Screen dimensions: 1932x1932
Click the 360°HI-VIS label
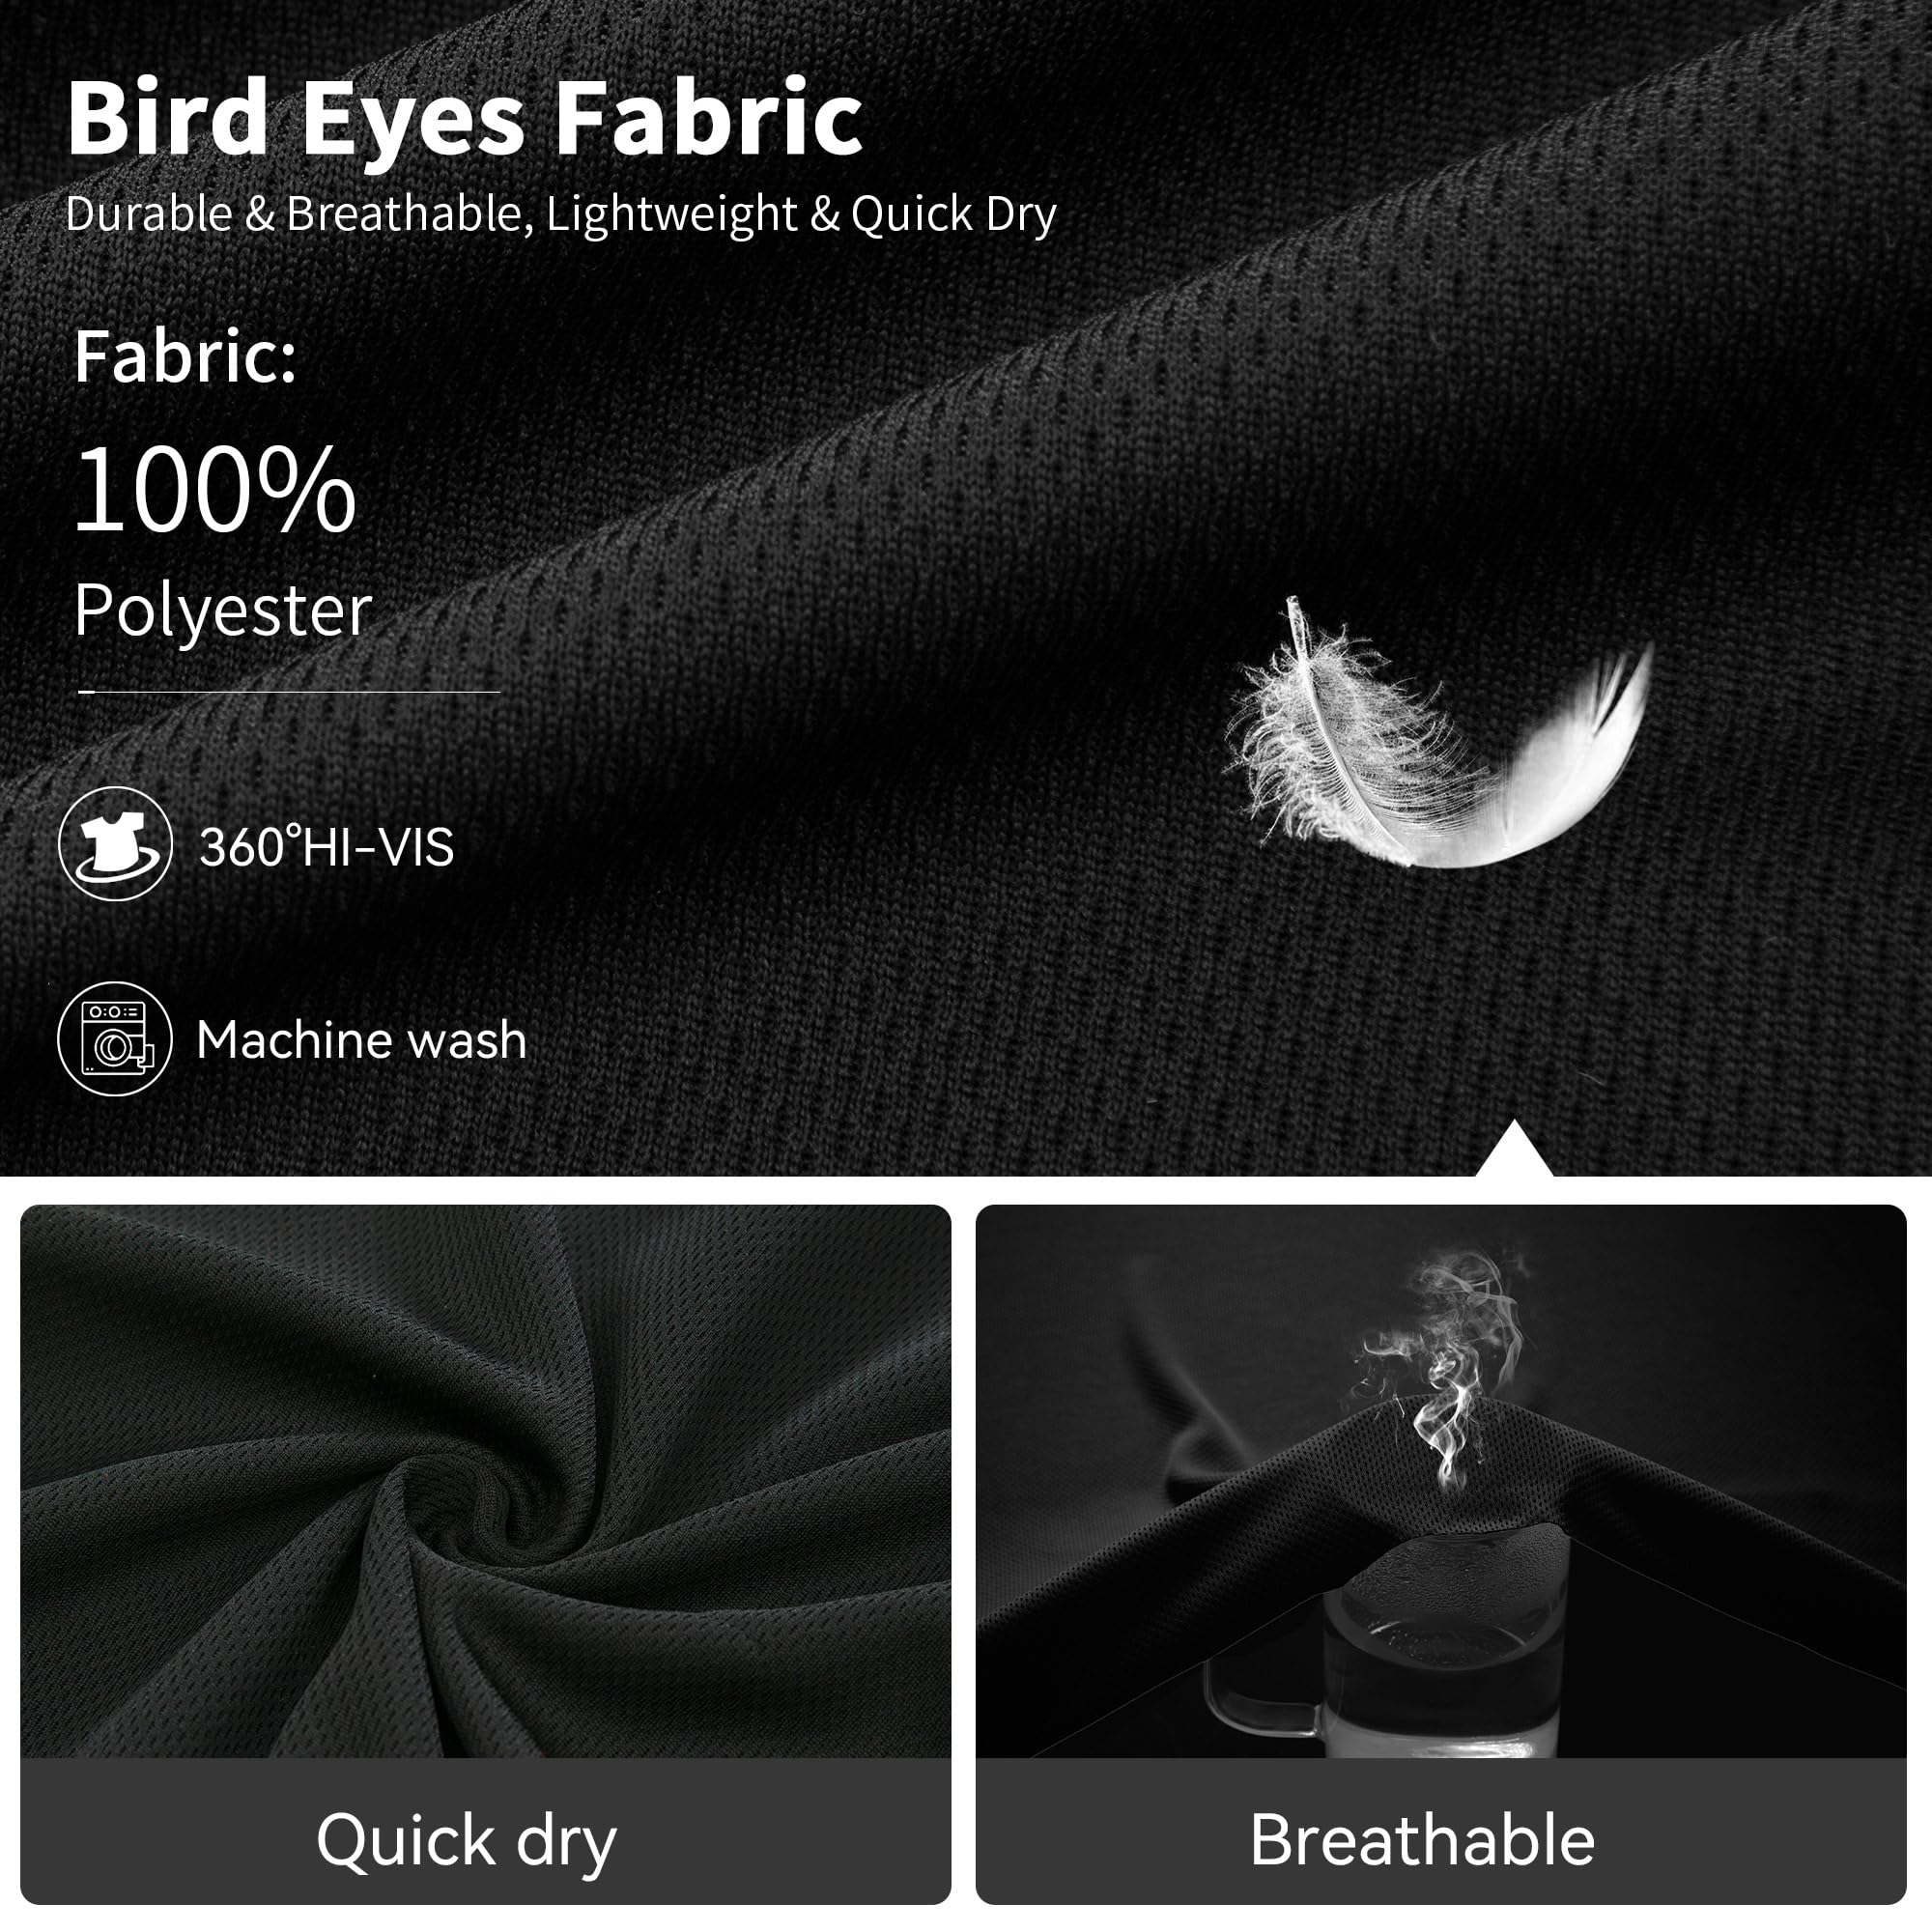(x=326, y=846)
